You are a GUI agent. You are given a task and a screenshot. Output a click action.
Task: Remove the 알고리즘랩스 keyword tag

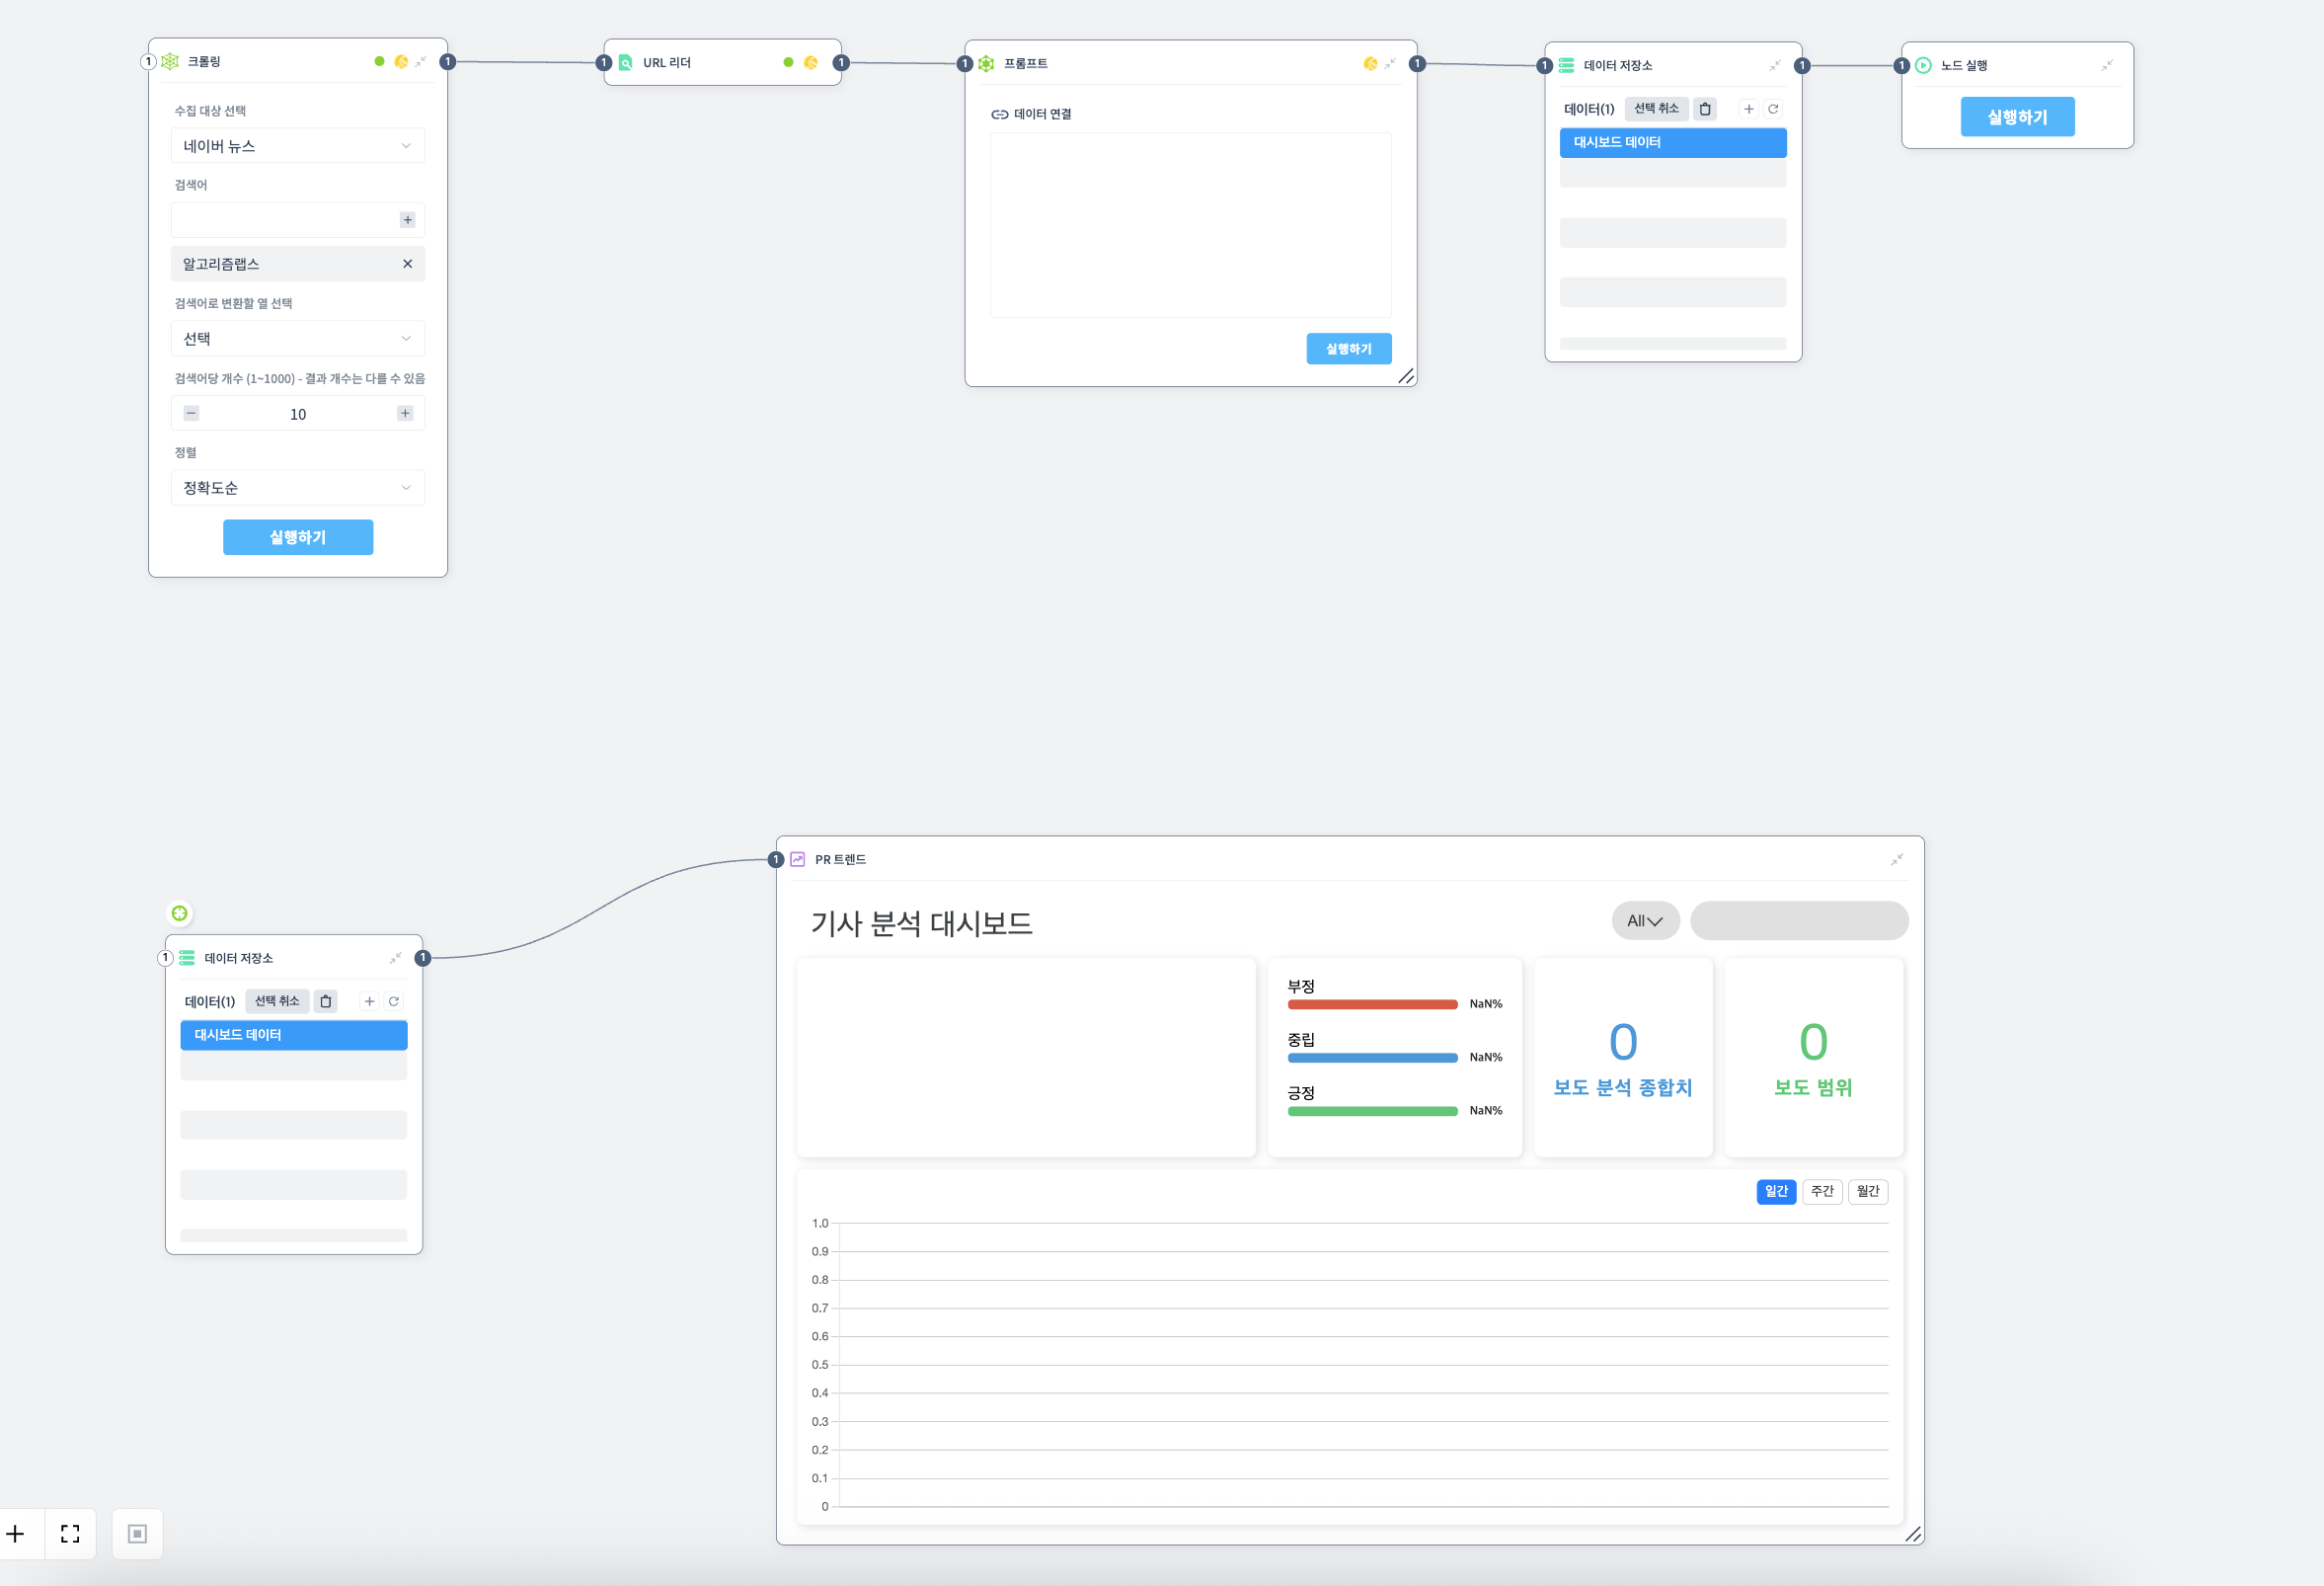[x=407, y=264]
